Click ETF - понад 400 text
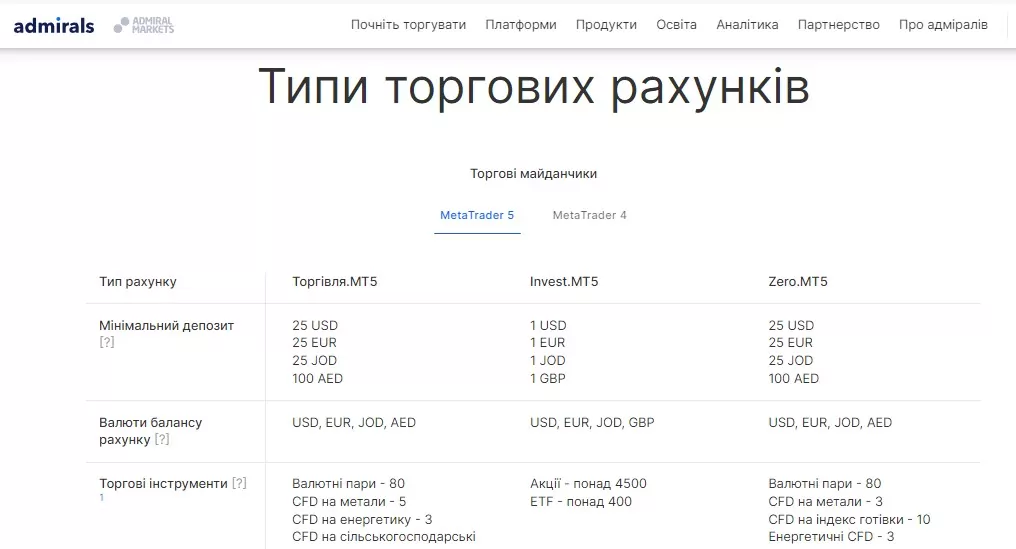 pyautogui.click(x=581, y=502)
